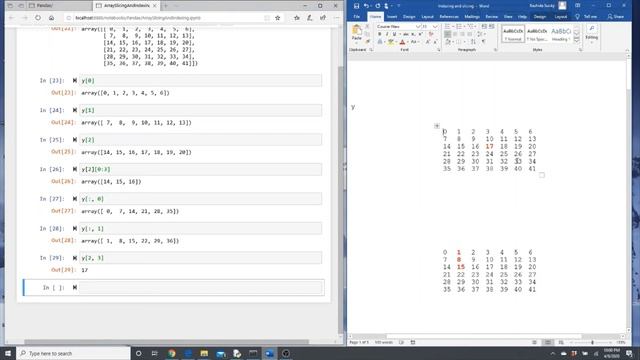Viewport: 640px width, 360px height.
Task: Click the Redo icon in Word quick access
Action: tap(378, 6)
